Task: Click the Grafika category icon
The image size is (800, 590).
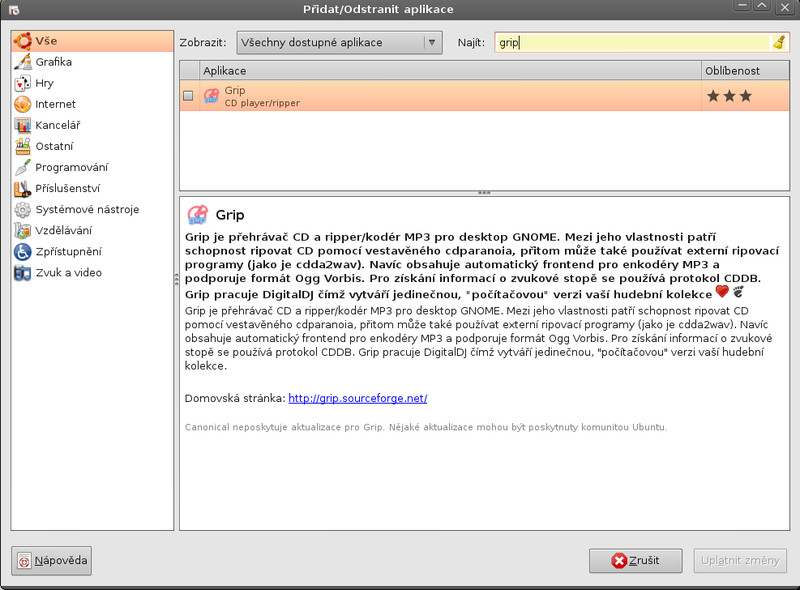Action: (22, 62)
